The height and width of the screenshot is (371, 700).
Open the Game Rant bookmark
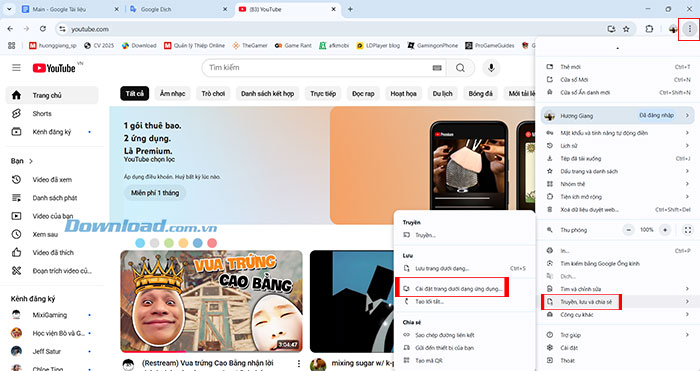[293, 46]
